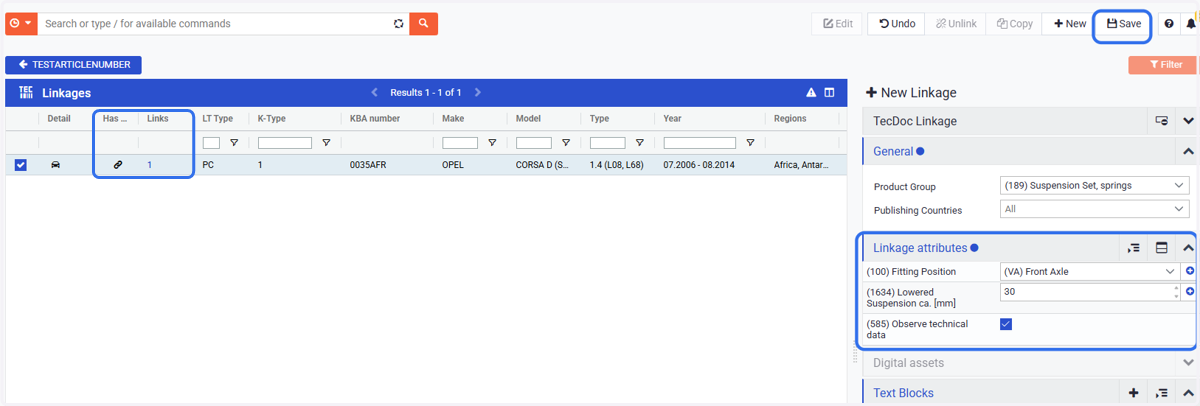Expand the Digital assets section
The width and height of the screenshot is (1200, 406).
point(1188,362)
